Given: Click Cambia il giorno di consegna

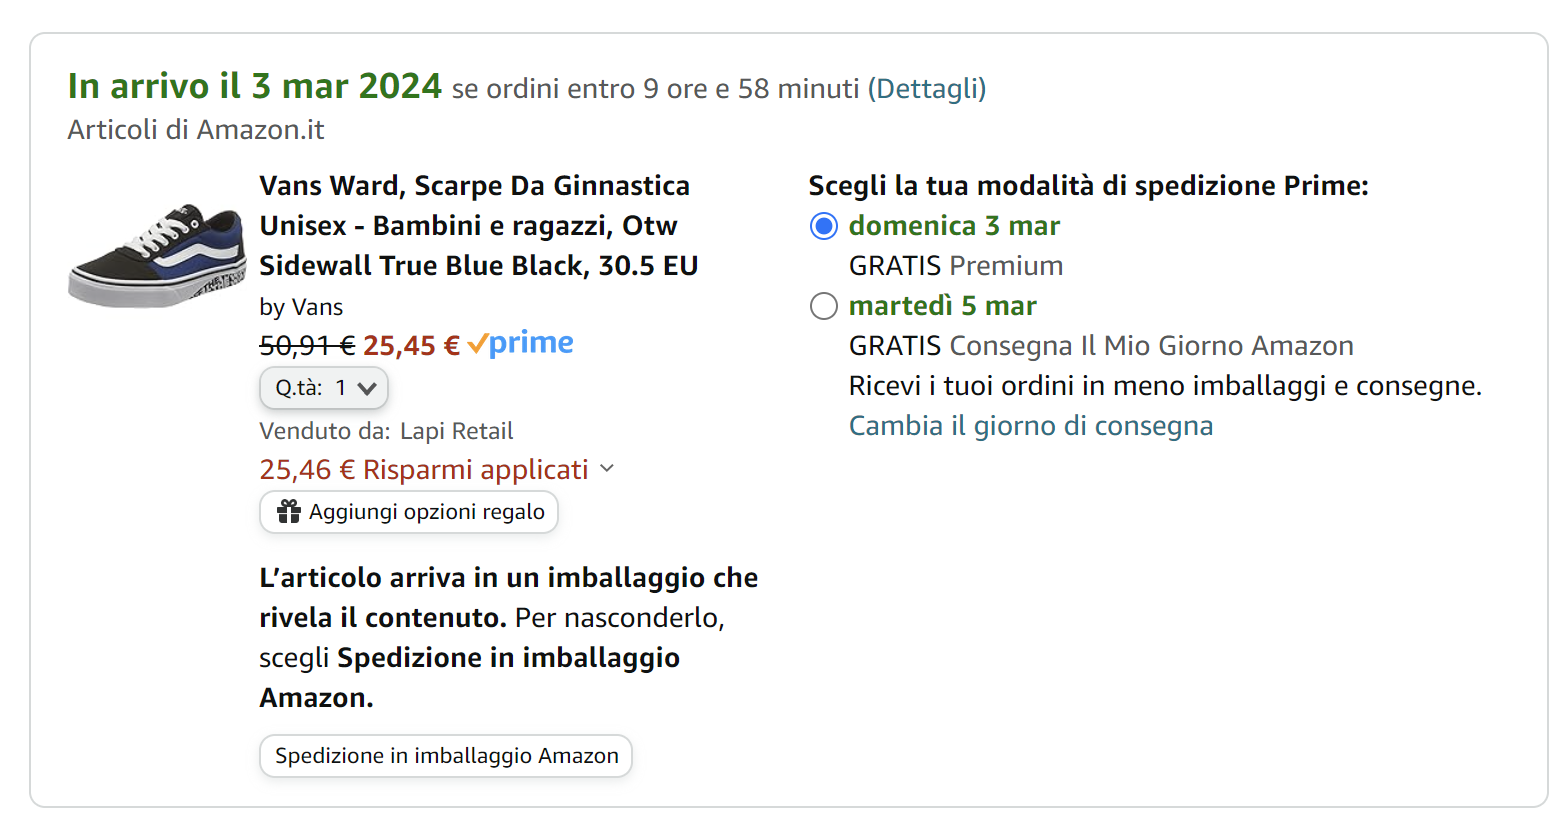Looking at the screenshot, I should pyautogui.click(x=1031, y=425).
